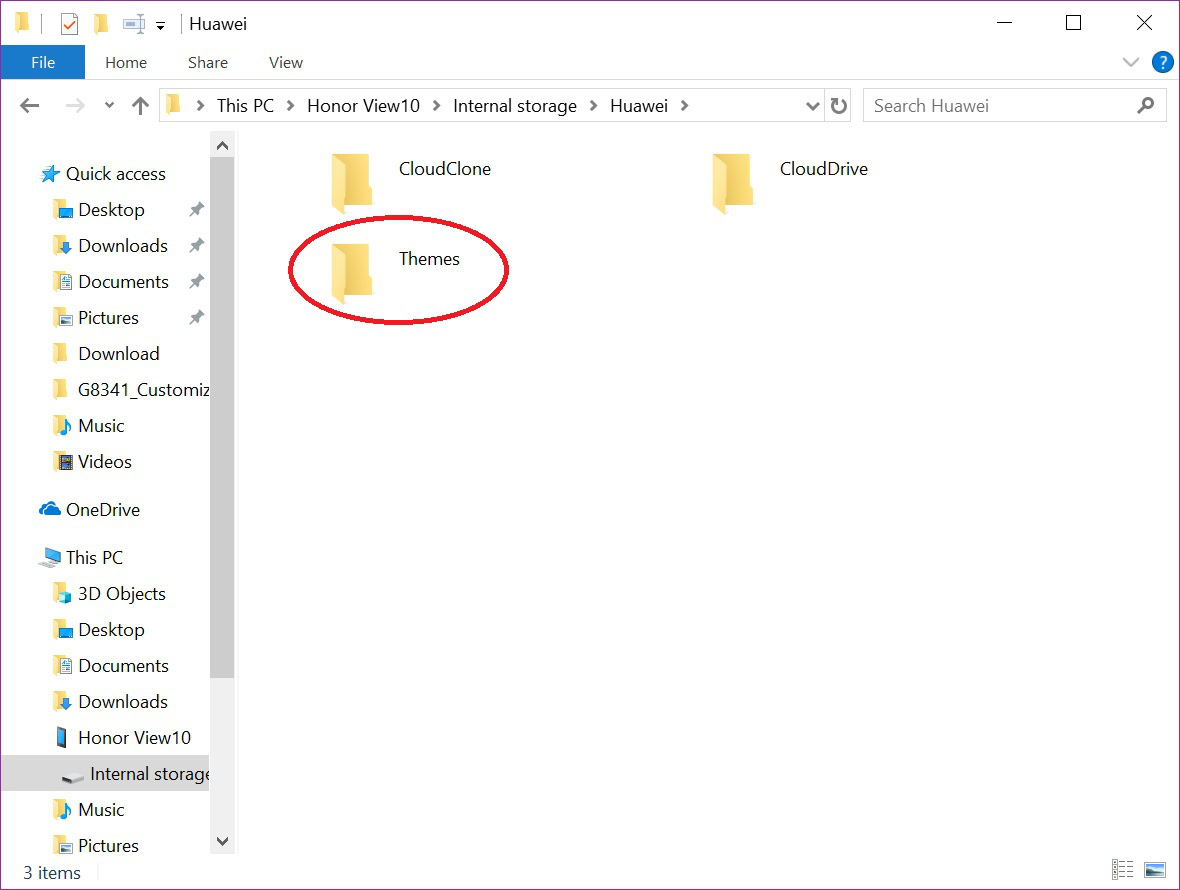Open Customize Quick Access Toolbar dropdown

[160, 26]
